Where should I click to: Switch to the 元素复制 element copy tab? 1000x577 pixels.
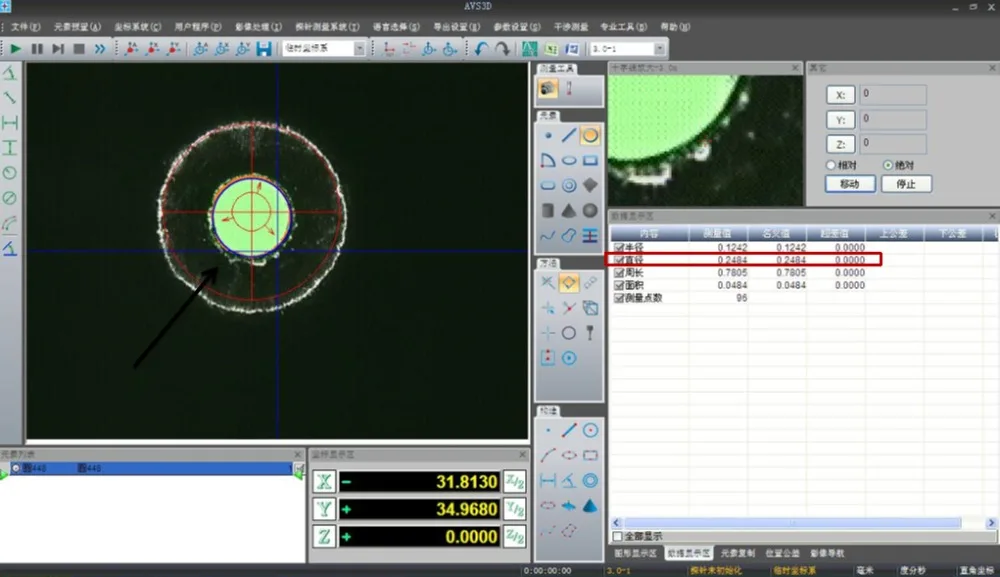tap(738, 553)
